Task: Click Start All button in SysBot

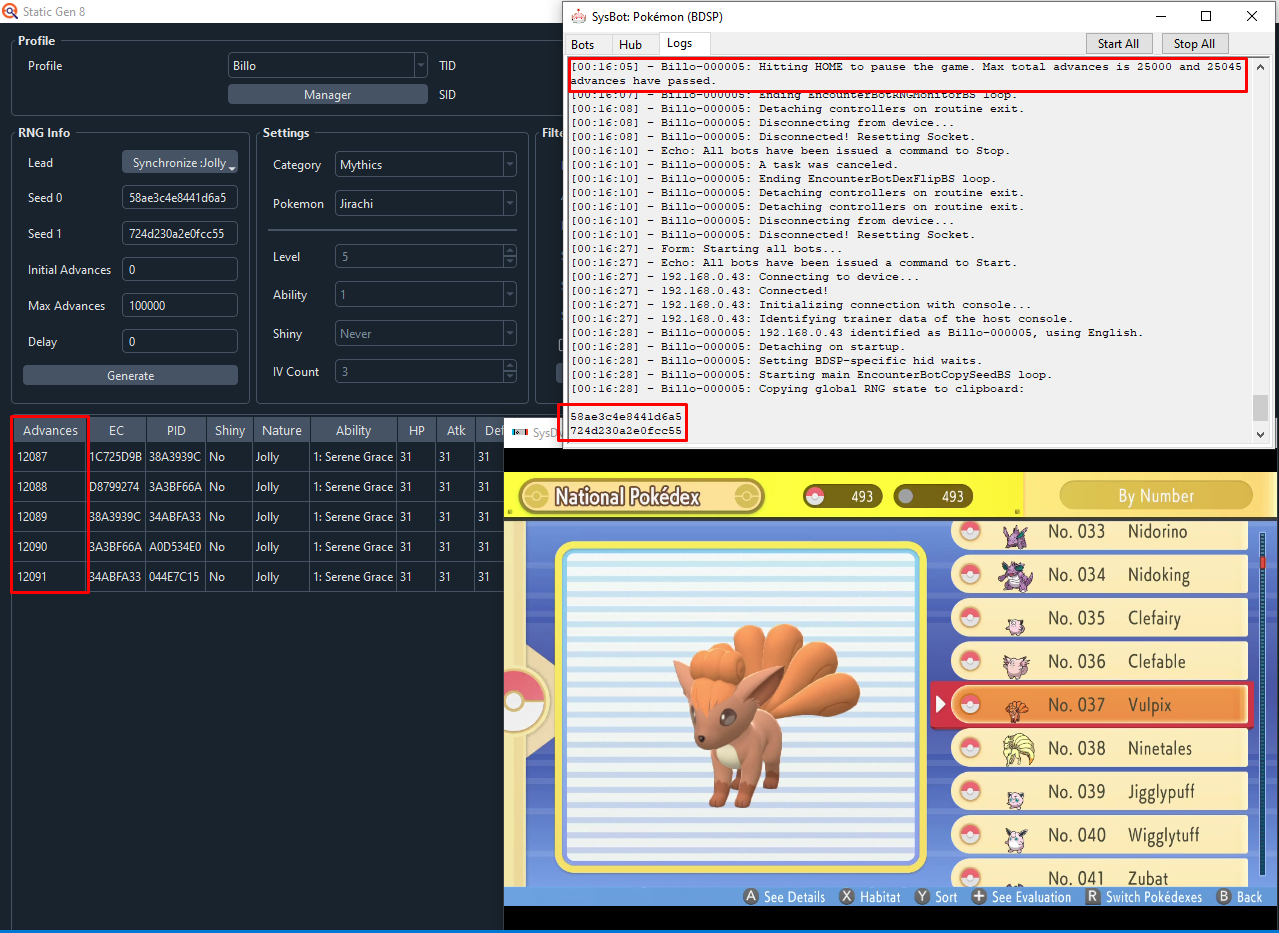Action: pyautogui.click(x=1118, y=44)
